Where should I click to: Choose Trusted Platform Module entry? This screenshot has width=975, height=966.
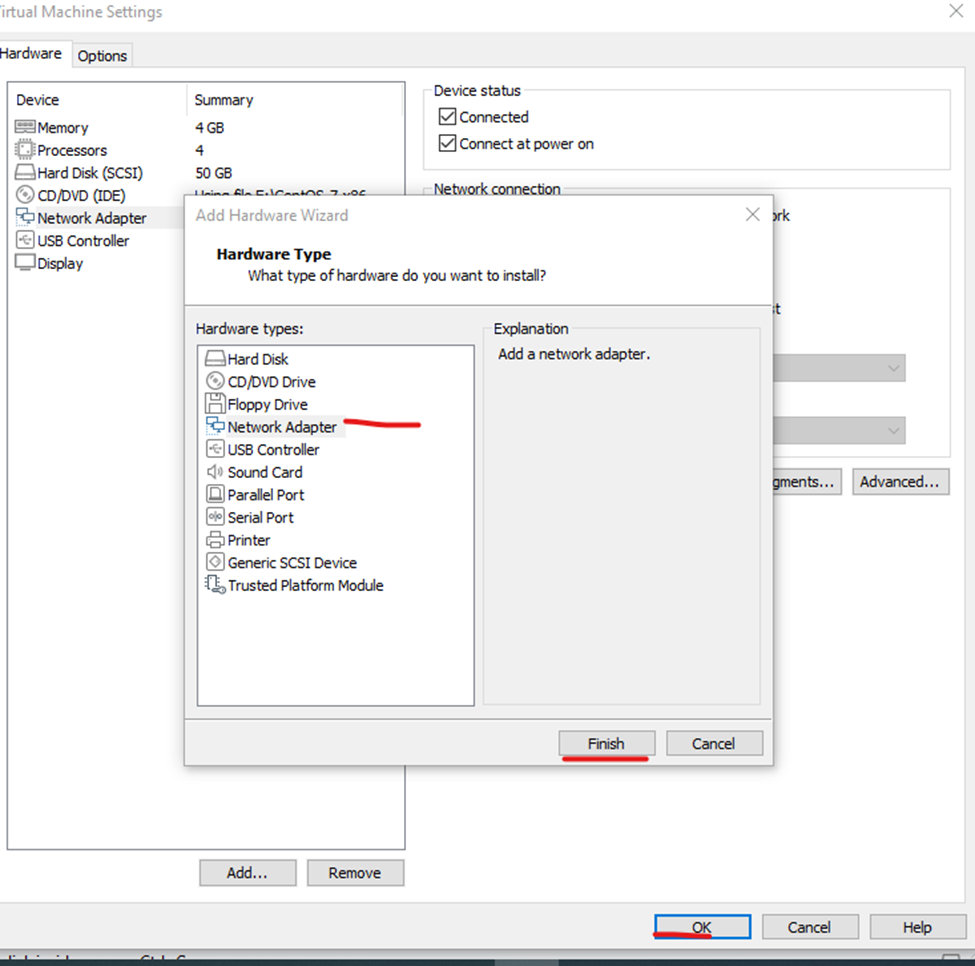[305, 586]
